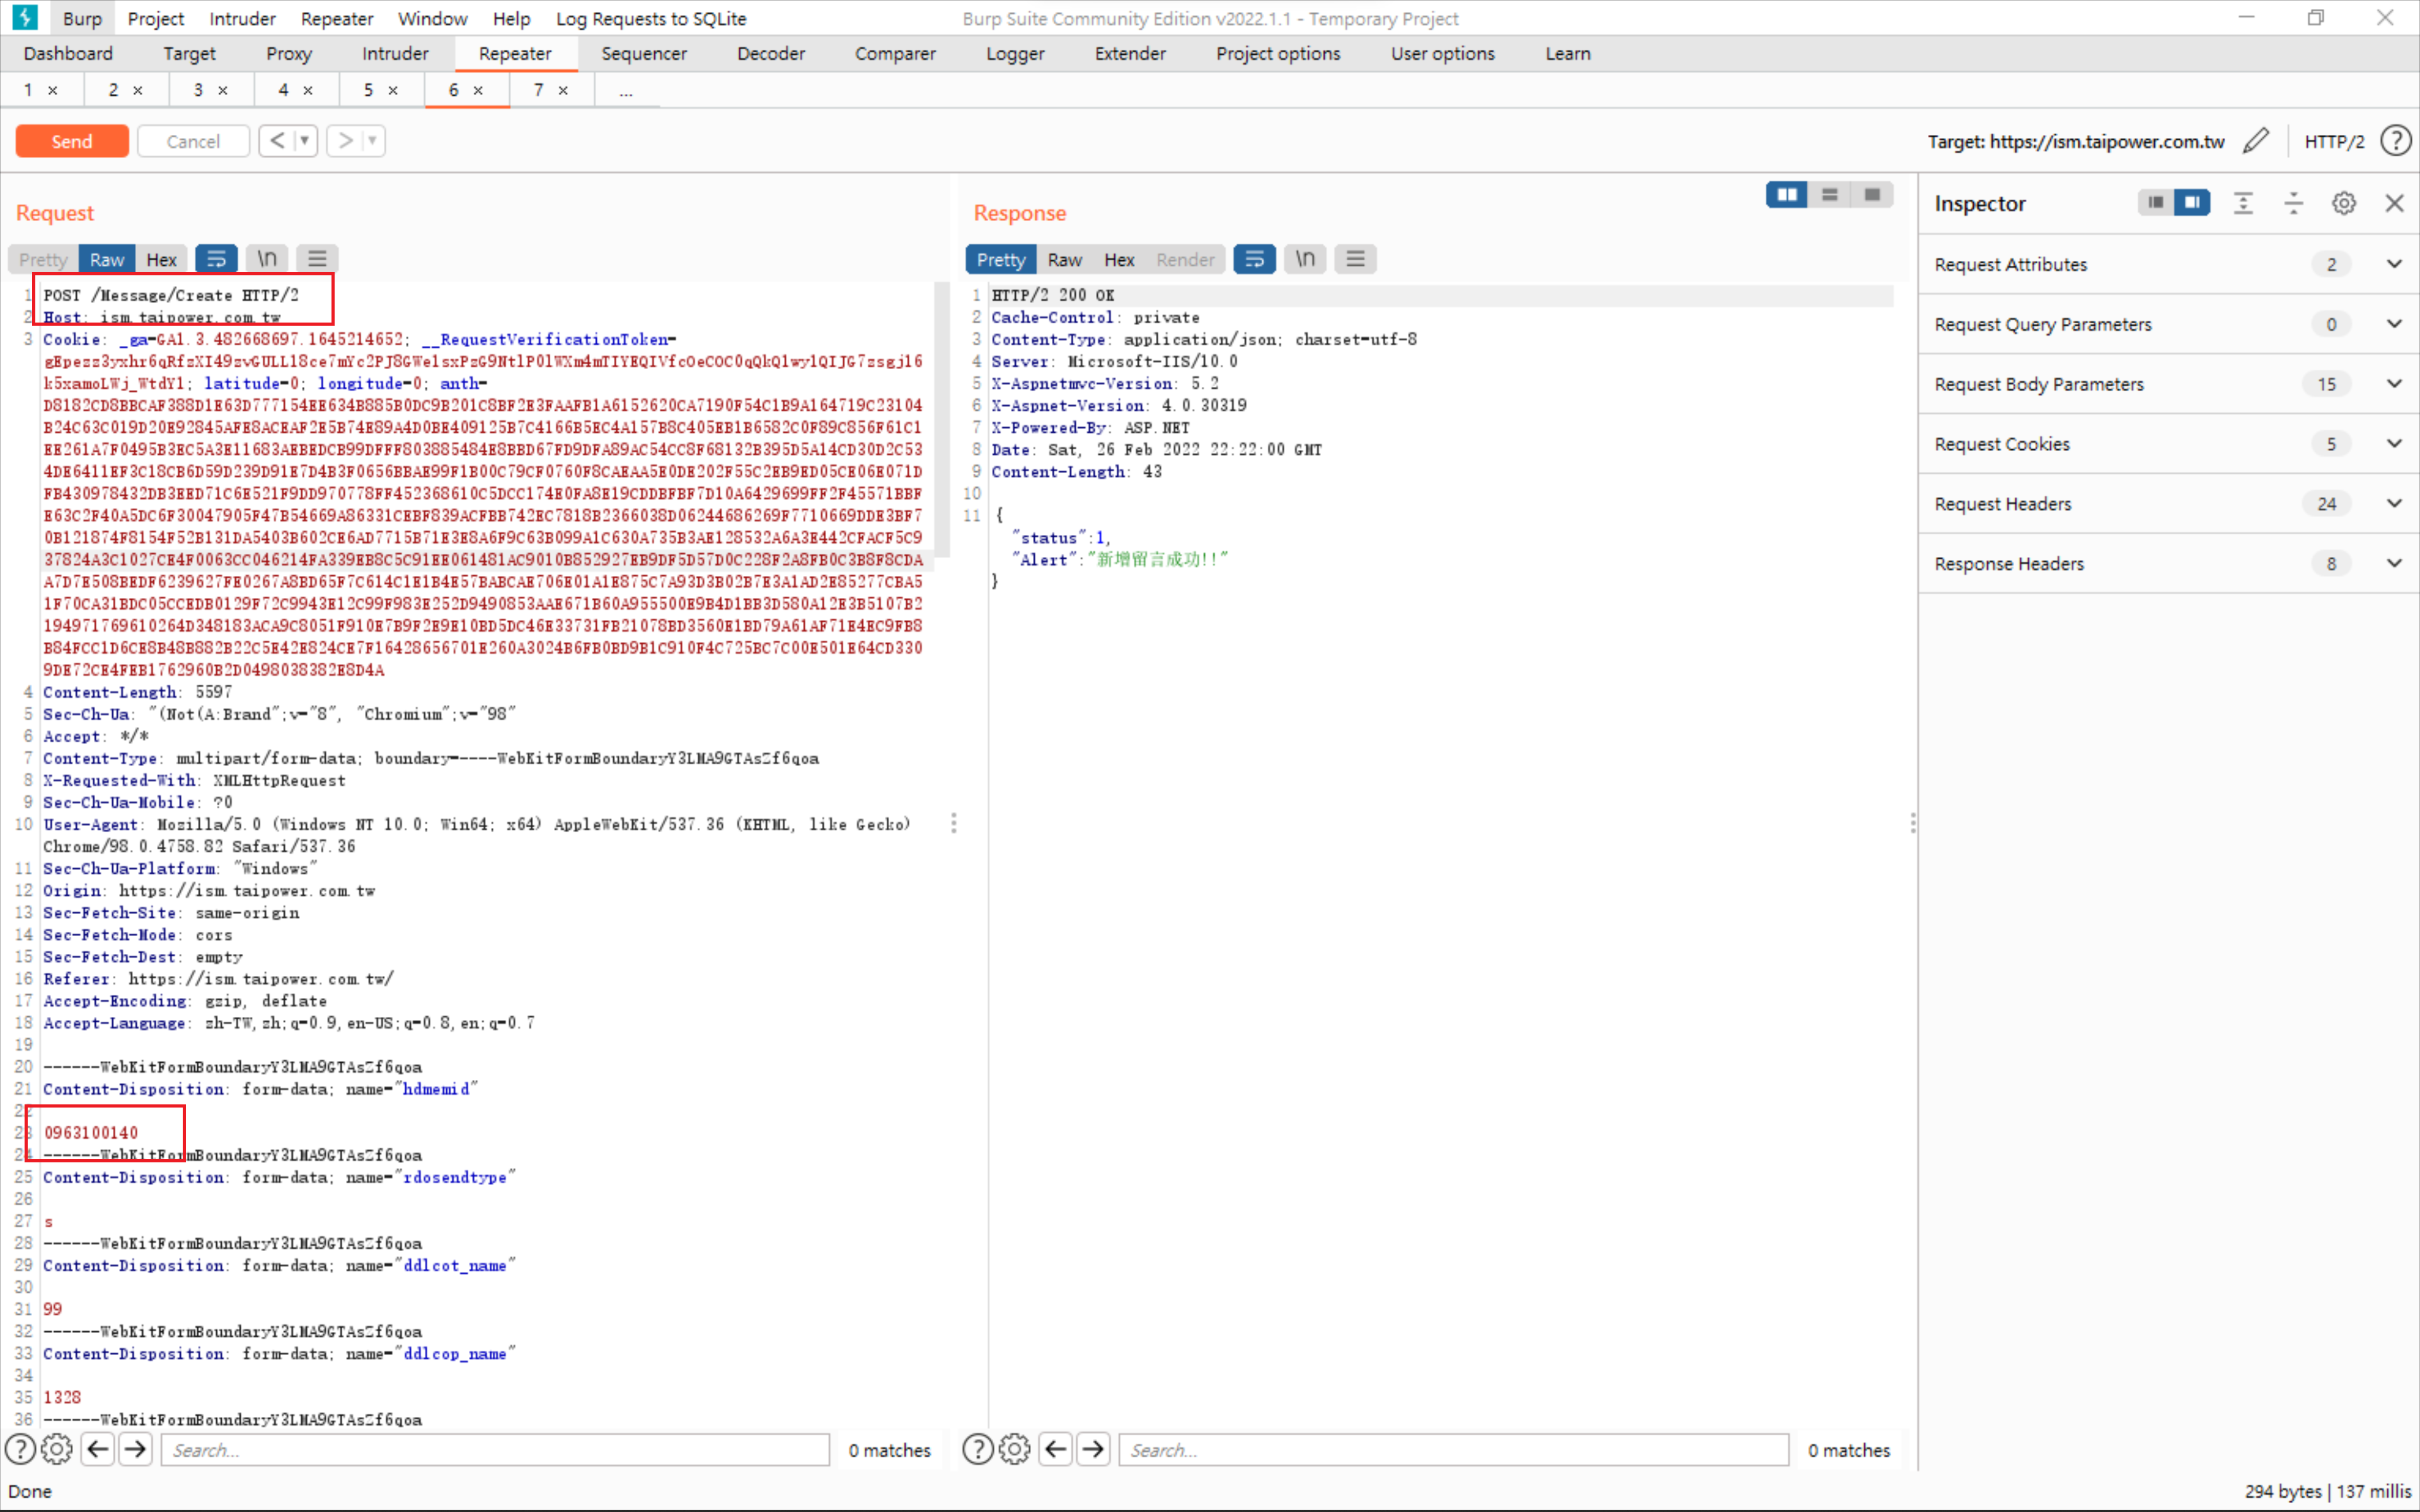2420x1512 pixels.
Task: Click the Request/Response divider handle
Action: pos(954,823)
